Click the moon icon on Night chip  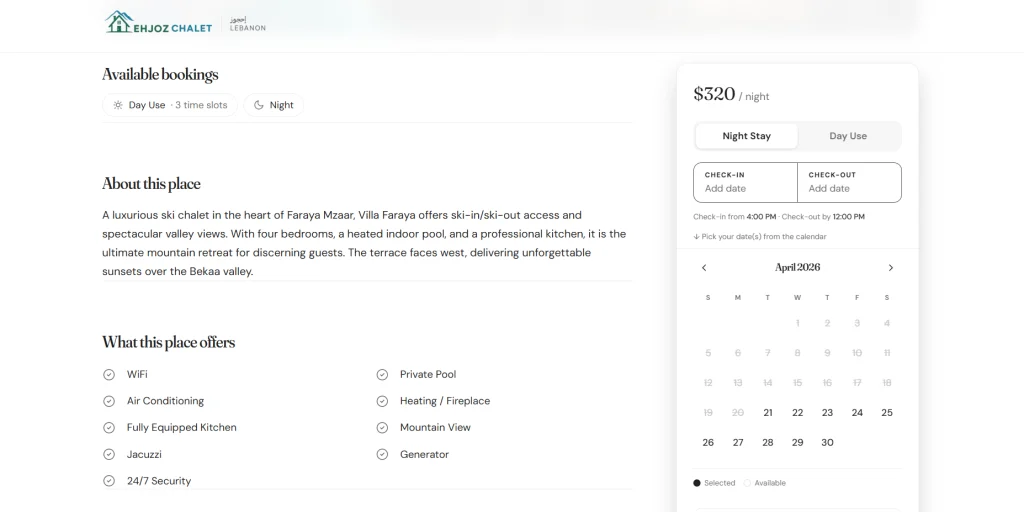tap(259, 105)
